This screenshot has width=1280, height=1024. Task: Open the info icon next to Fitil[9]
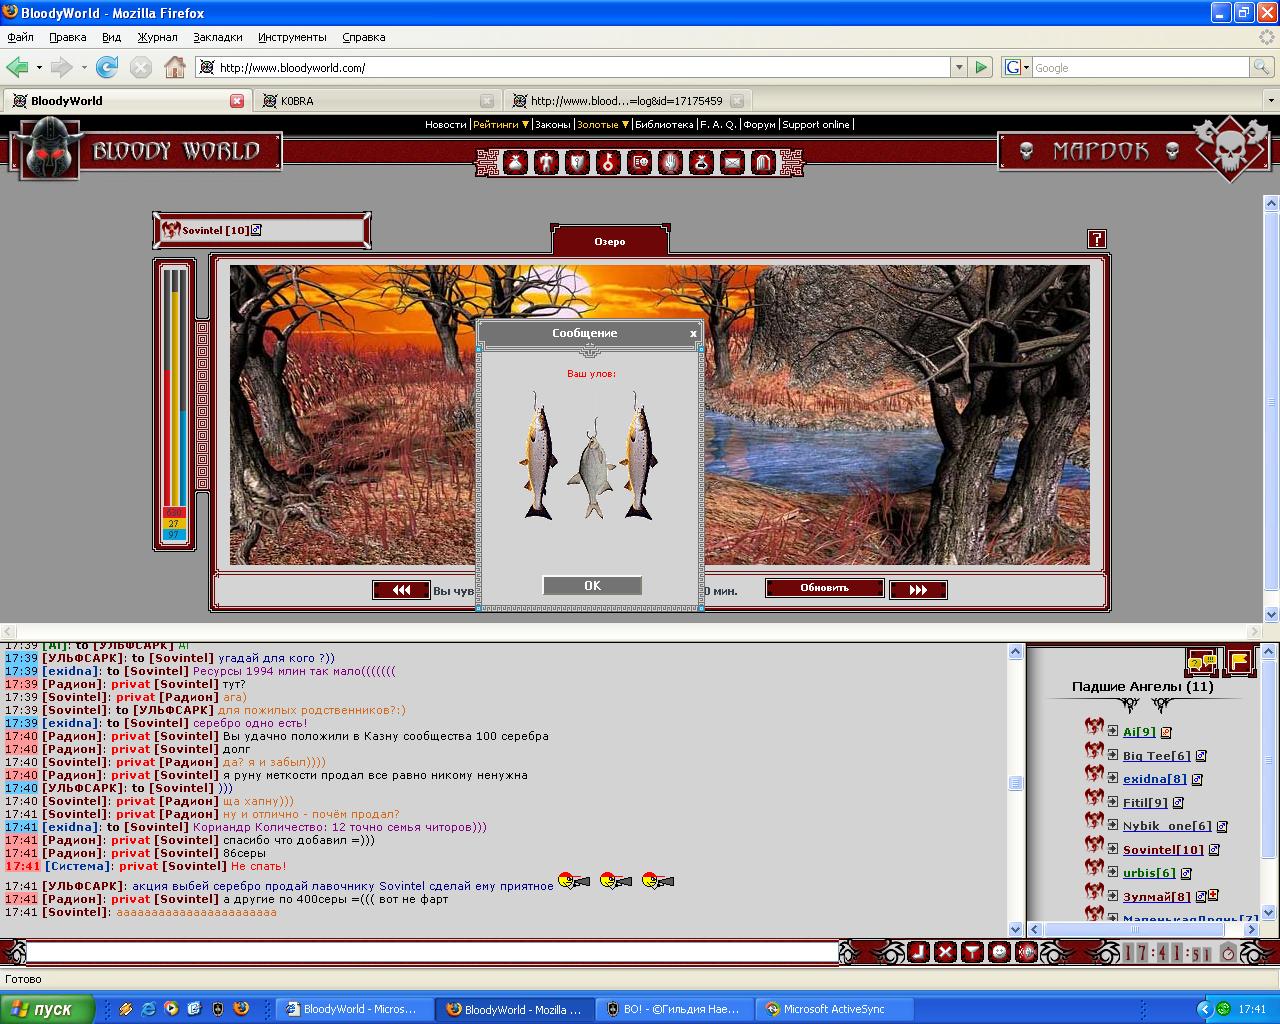point(1178,803)
